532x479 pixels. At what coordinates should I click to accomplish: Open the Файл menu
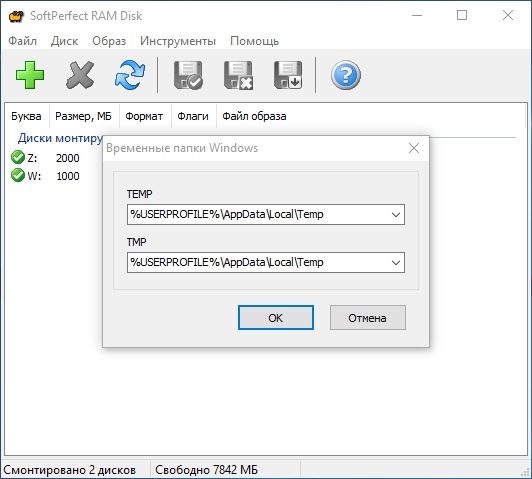point(22,41)
